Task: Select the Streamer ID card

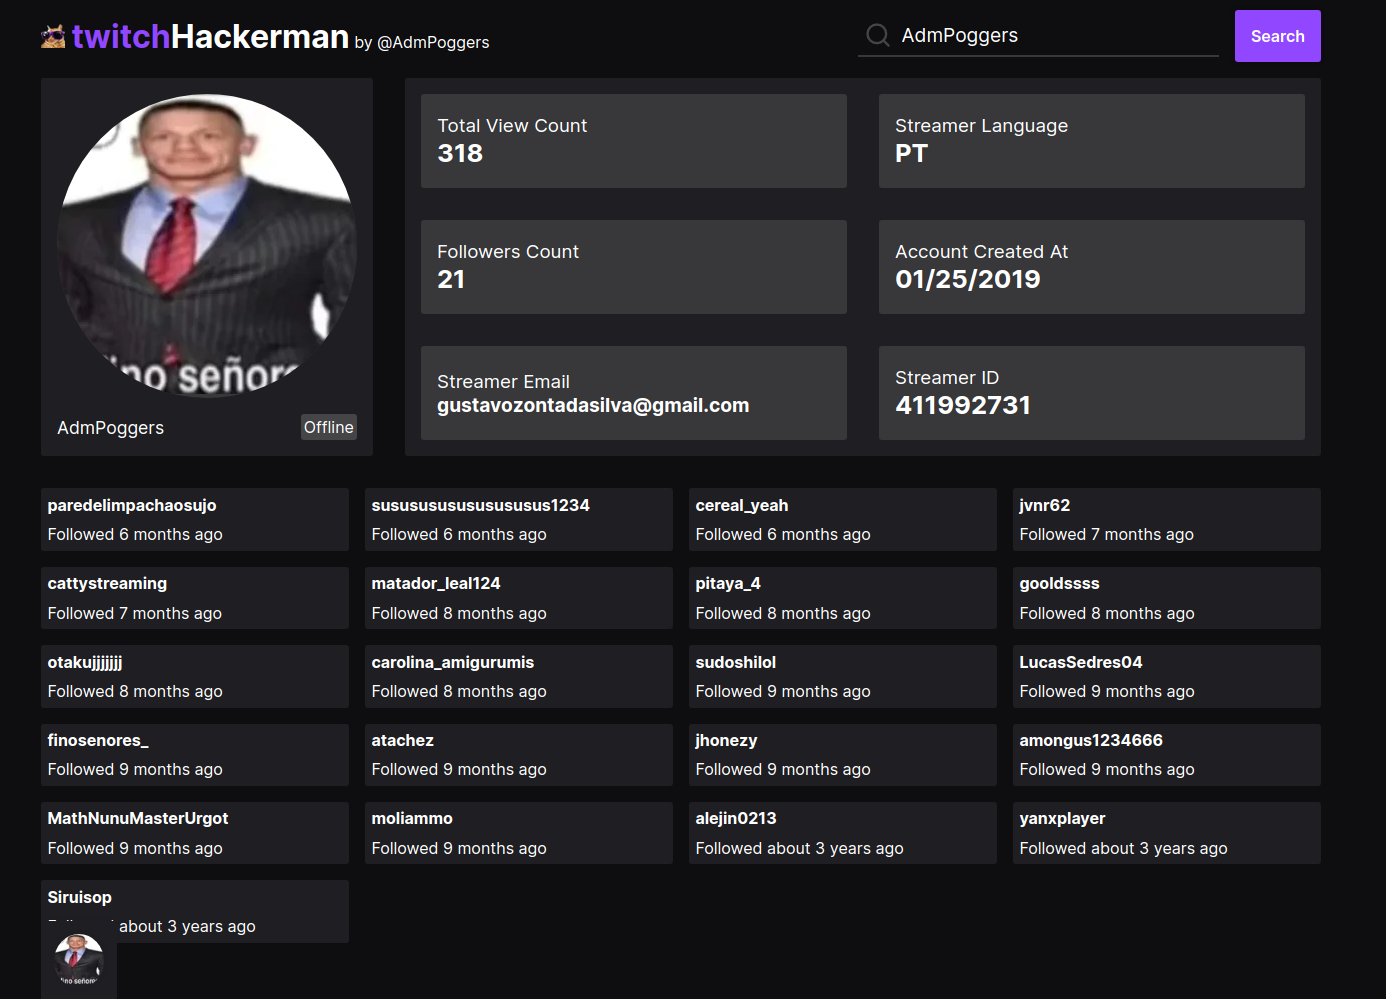Action: pyautogui.click(x=1091, y=393)
